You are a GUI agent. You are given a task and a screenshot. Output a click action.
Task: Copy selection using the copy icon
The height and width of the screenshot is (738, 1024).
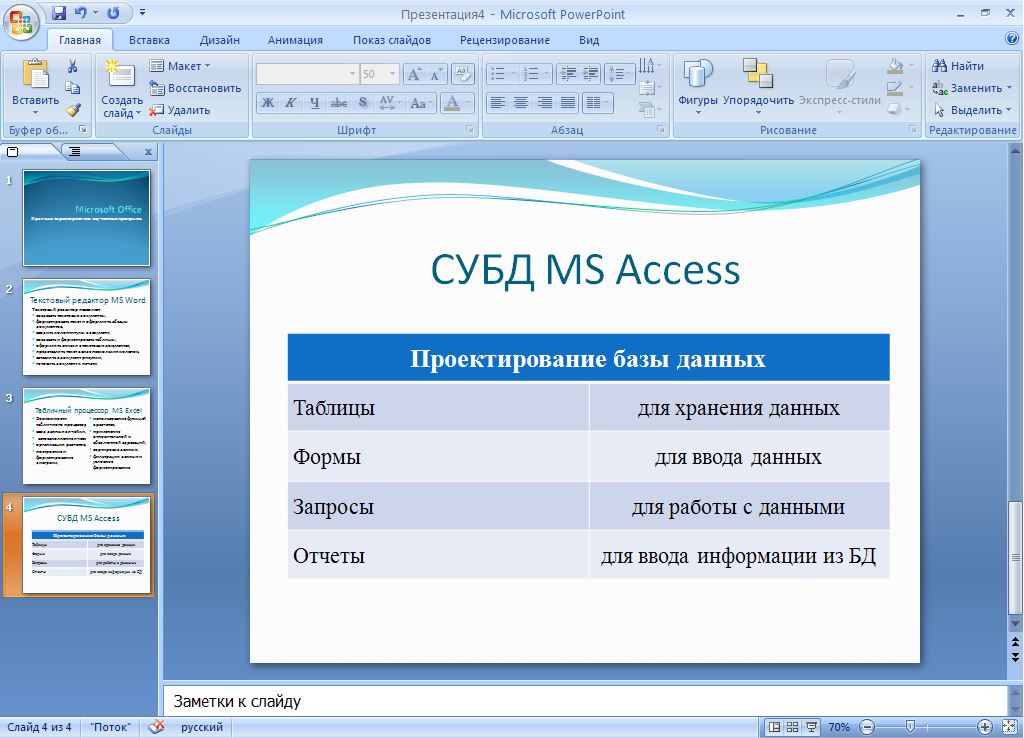coord(72,88)
